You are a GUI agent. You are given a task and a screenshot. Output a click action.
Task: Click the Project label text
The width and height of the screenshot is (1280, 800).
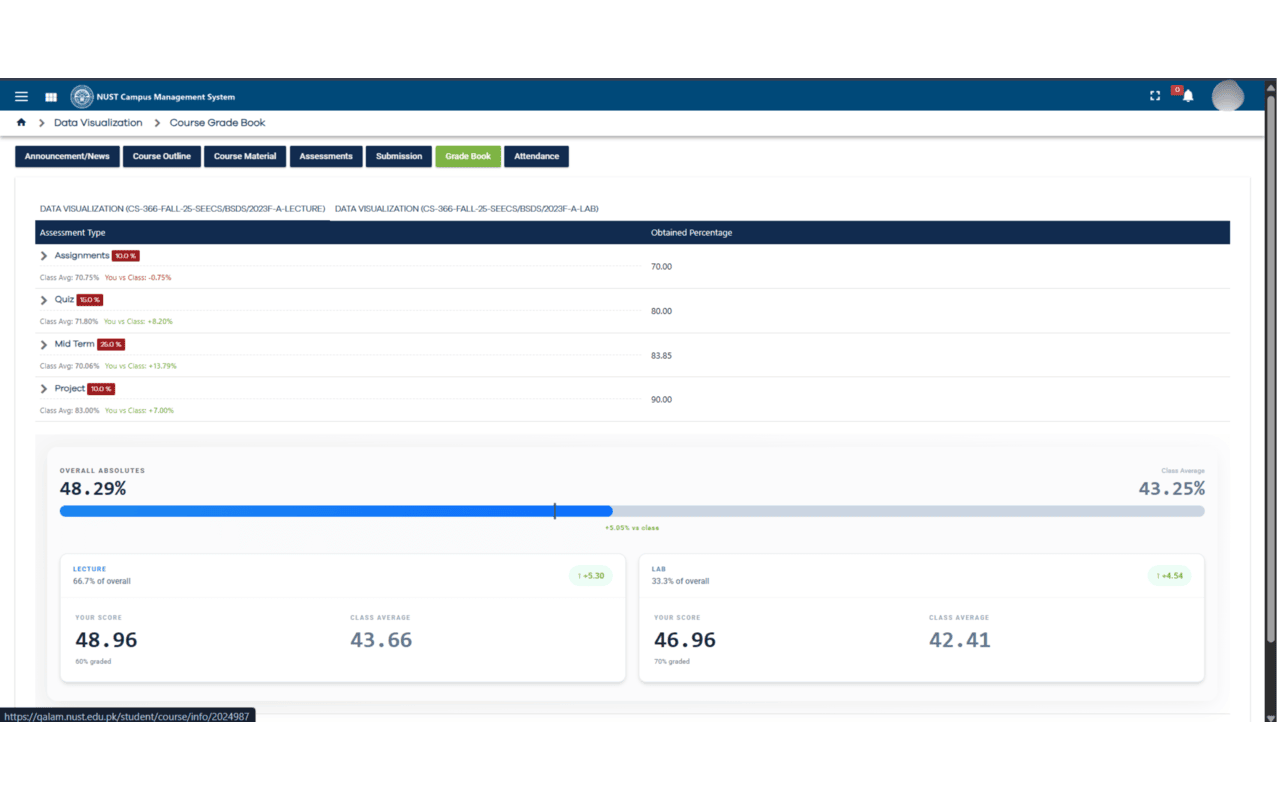(x=70, y=388)
